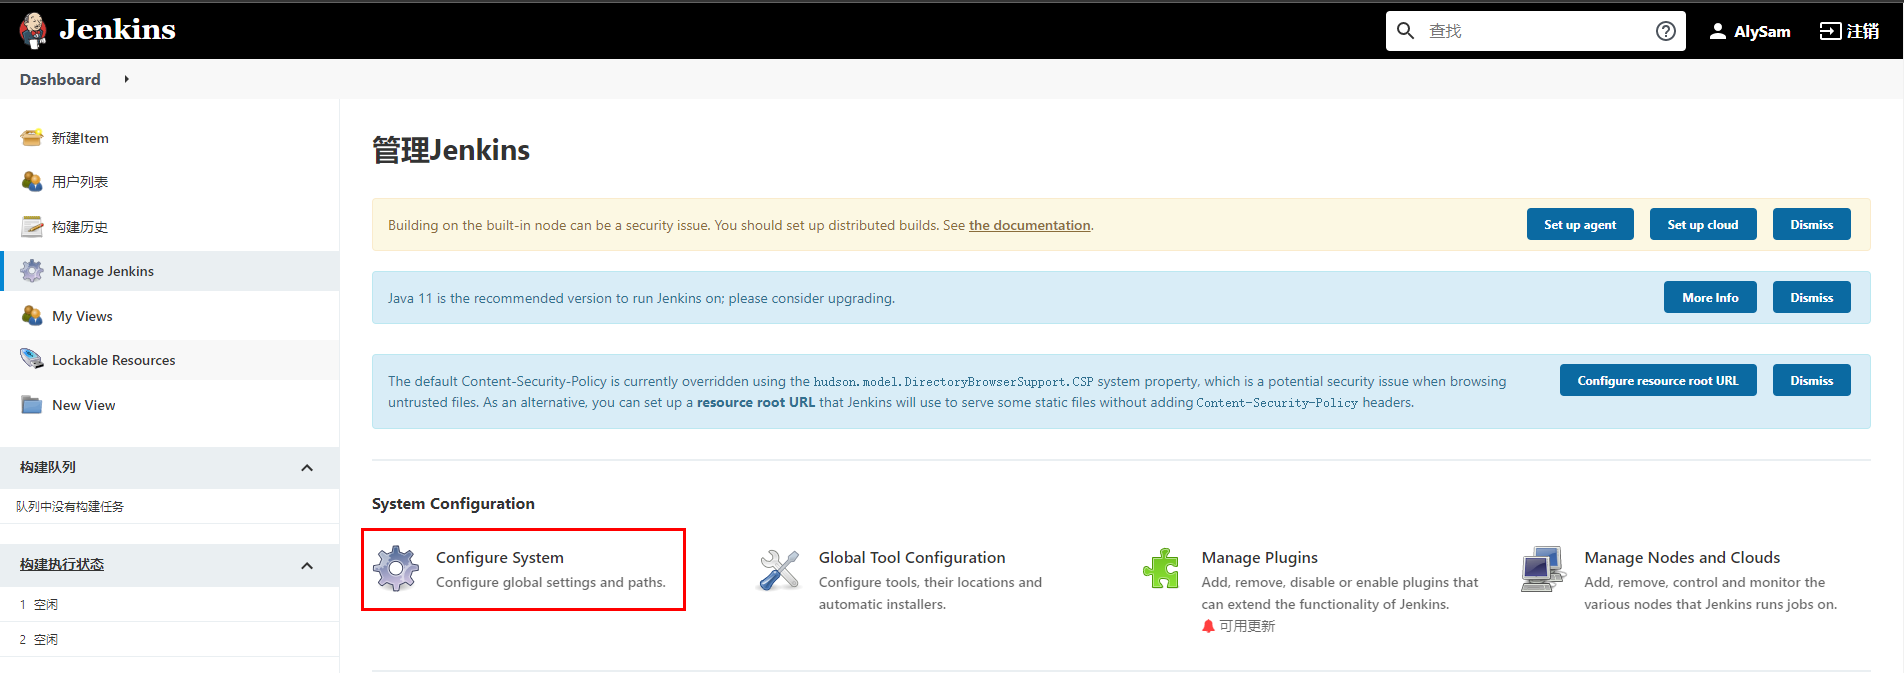
Task: Open the documentation link
Action: [x=1029, y=225]
